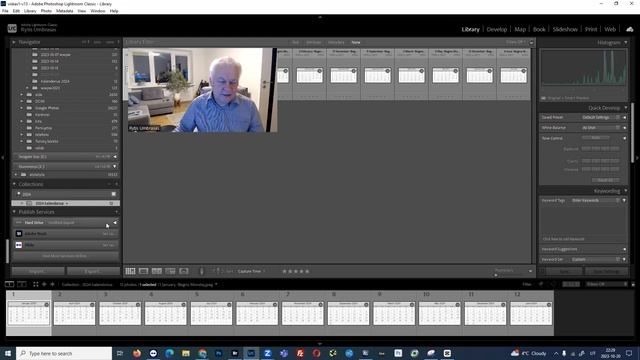Switch to People view icon in toolbar
The image size is (640, 360).
click(x=184, y=271)
